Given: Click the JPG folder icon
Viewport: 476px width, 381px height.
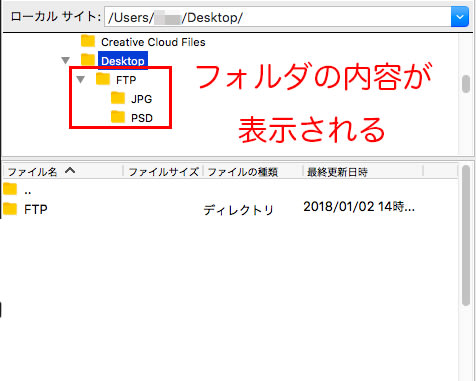Looking at the screenshot, I should pyautogui.click(x=118, y=98).
